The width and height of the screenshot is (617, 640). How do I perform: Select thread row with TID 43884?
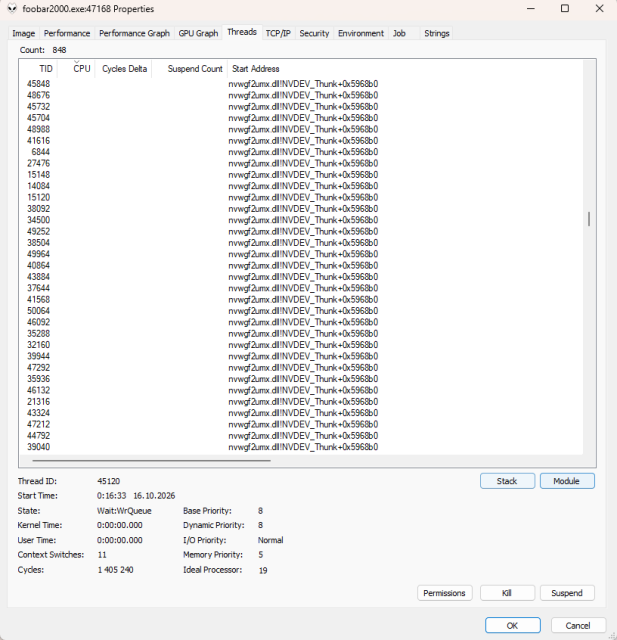click(x=301, y=277)
